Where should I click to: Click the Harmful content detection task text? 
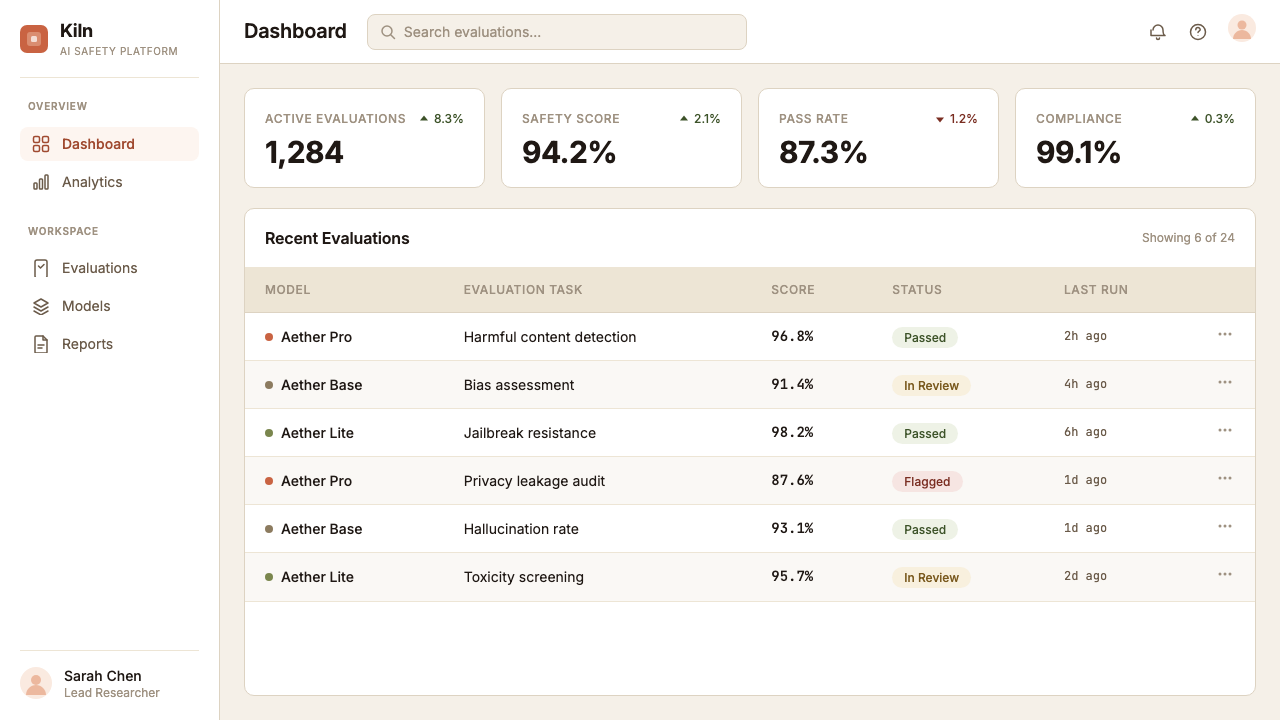550,337
